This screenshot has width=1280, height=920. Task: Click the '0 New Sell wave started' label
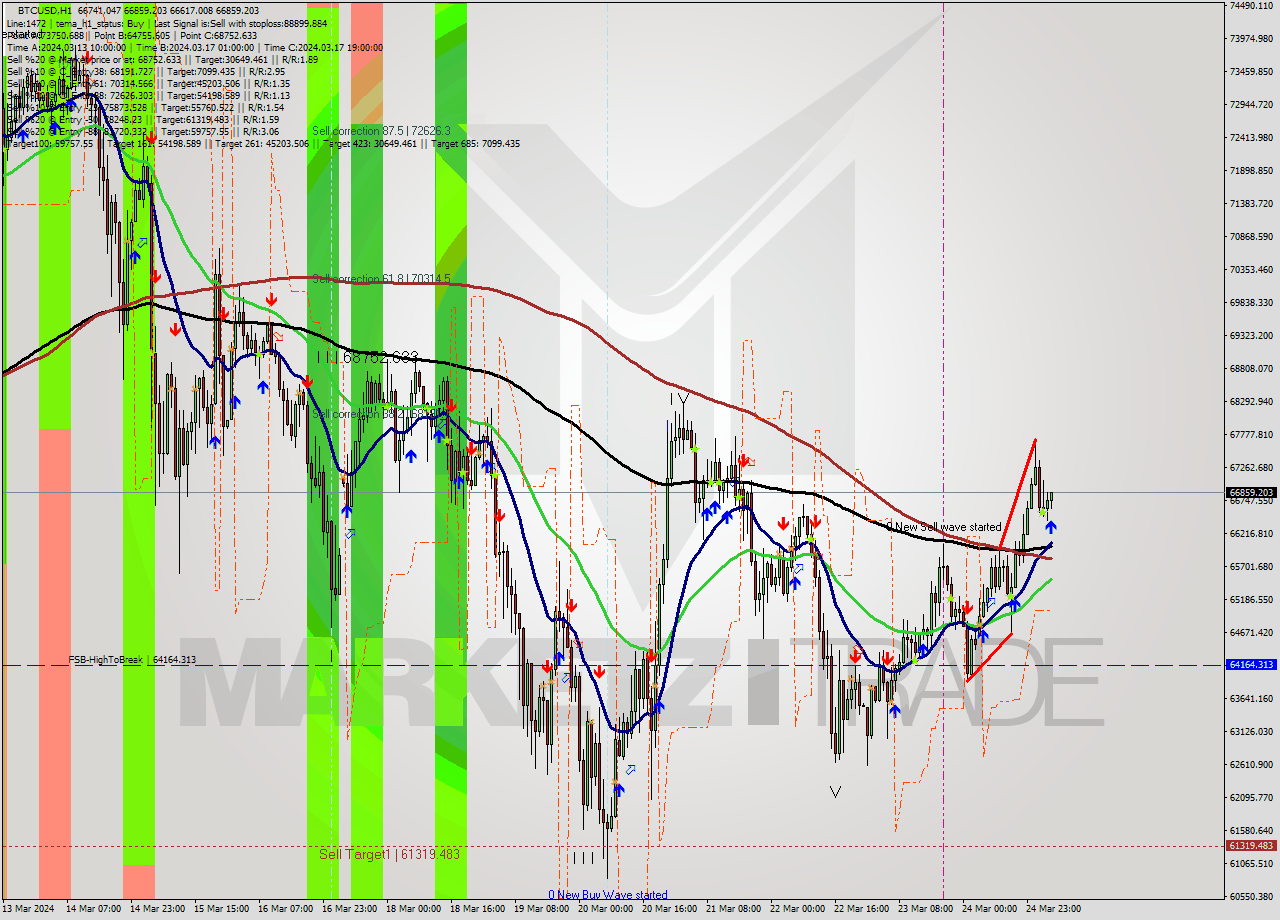[944, 527]
